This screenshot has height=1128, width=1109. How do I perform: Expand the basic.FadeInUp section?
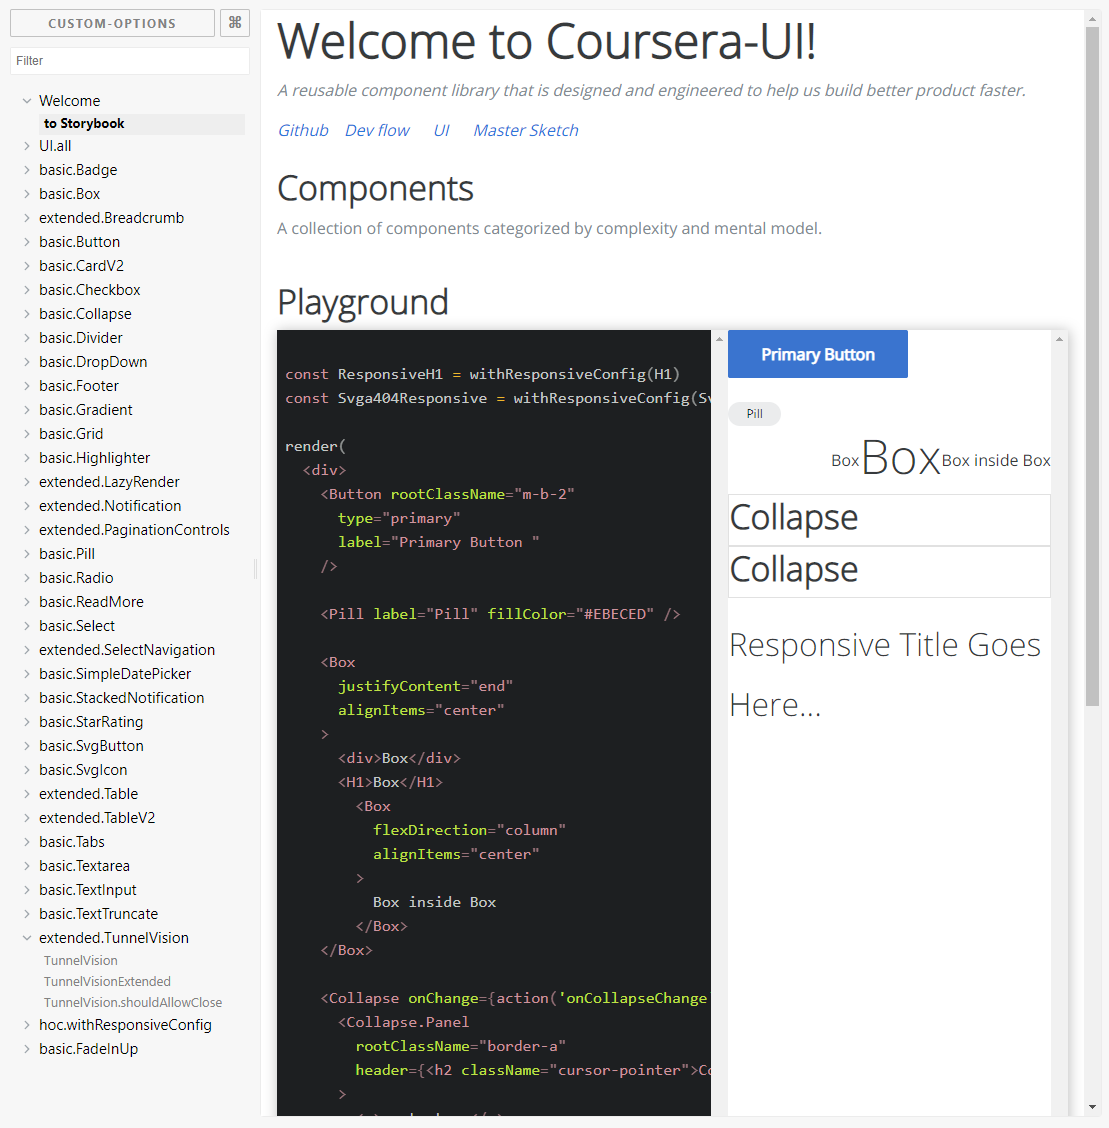88,1049
